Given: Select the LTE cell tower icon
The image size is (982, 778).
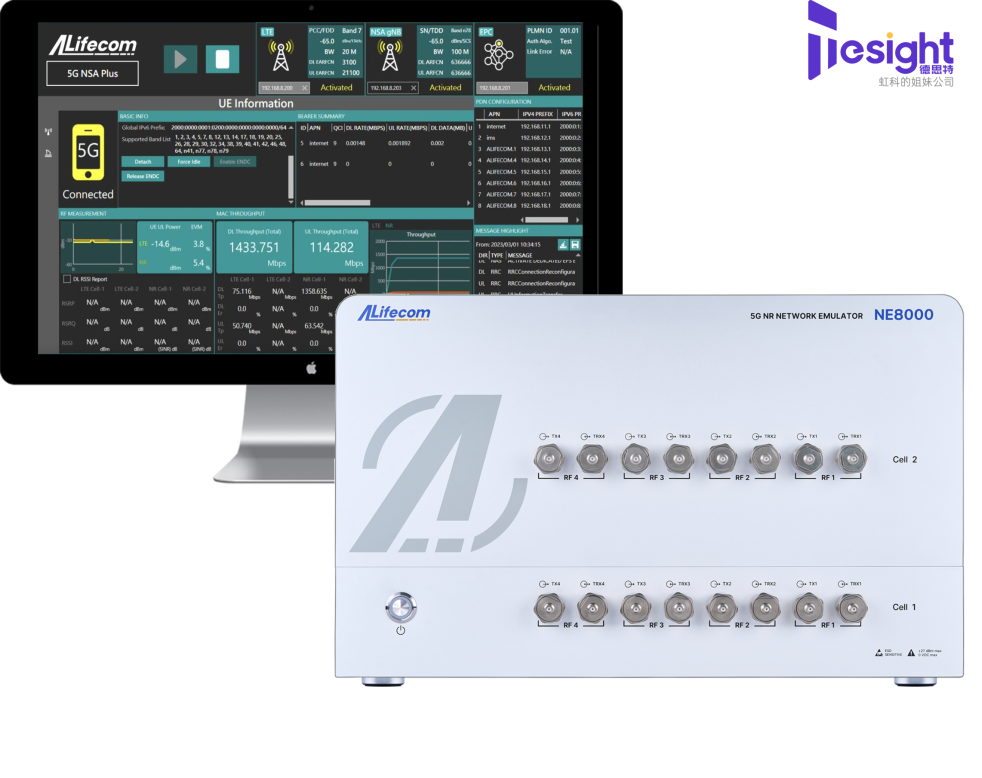Looking at the screenshot, I should click(x=281, y=56).
